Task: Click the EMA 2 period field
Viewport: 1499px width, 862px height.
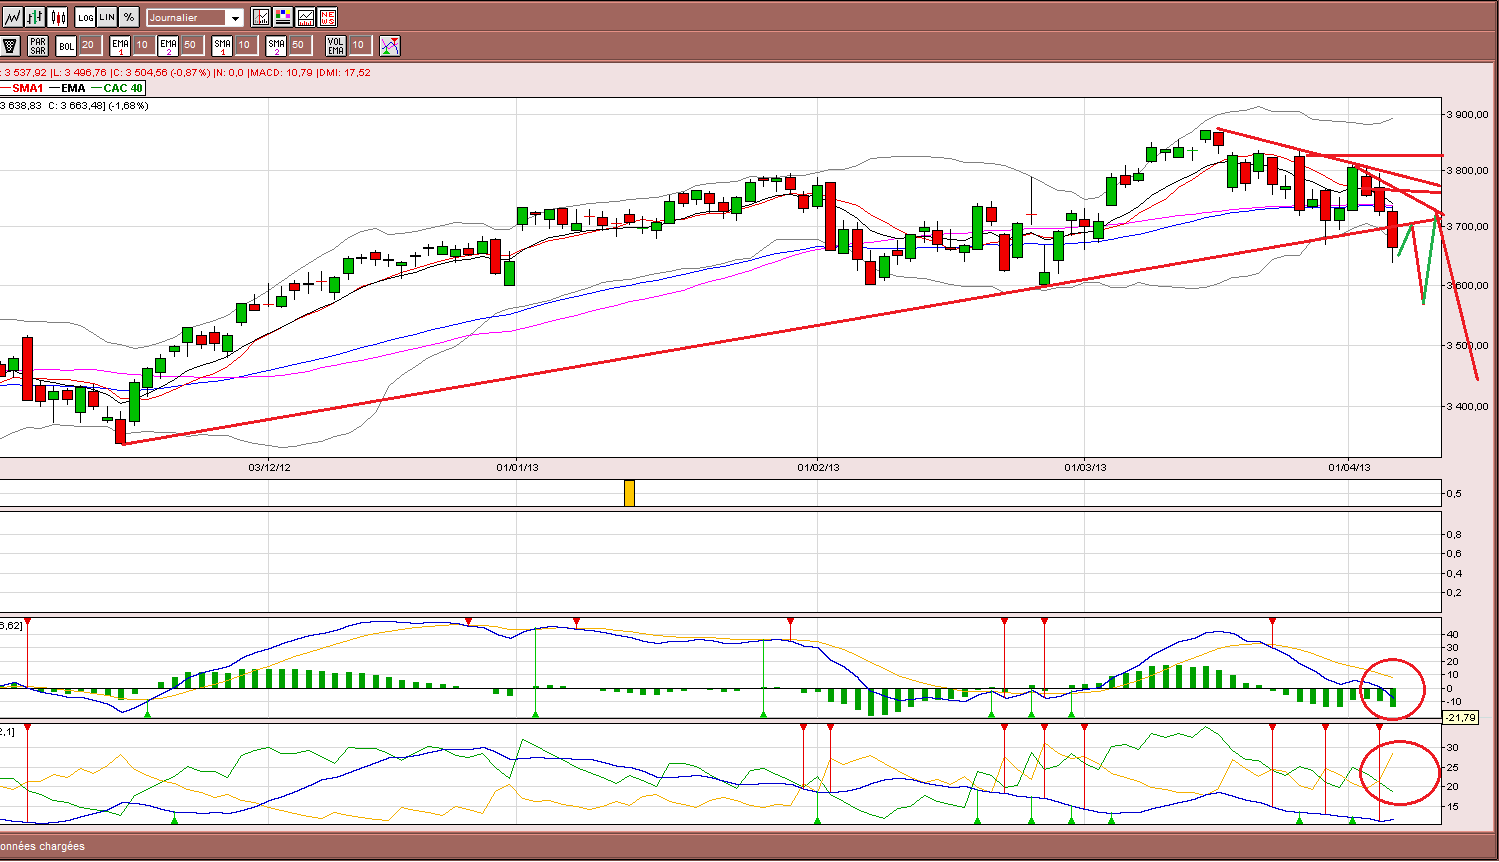Action: 191,45
